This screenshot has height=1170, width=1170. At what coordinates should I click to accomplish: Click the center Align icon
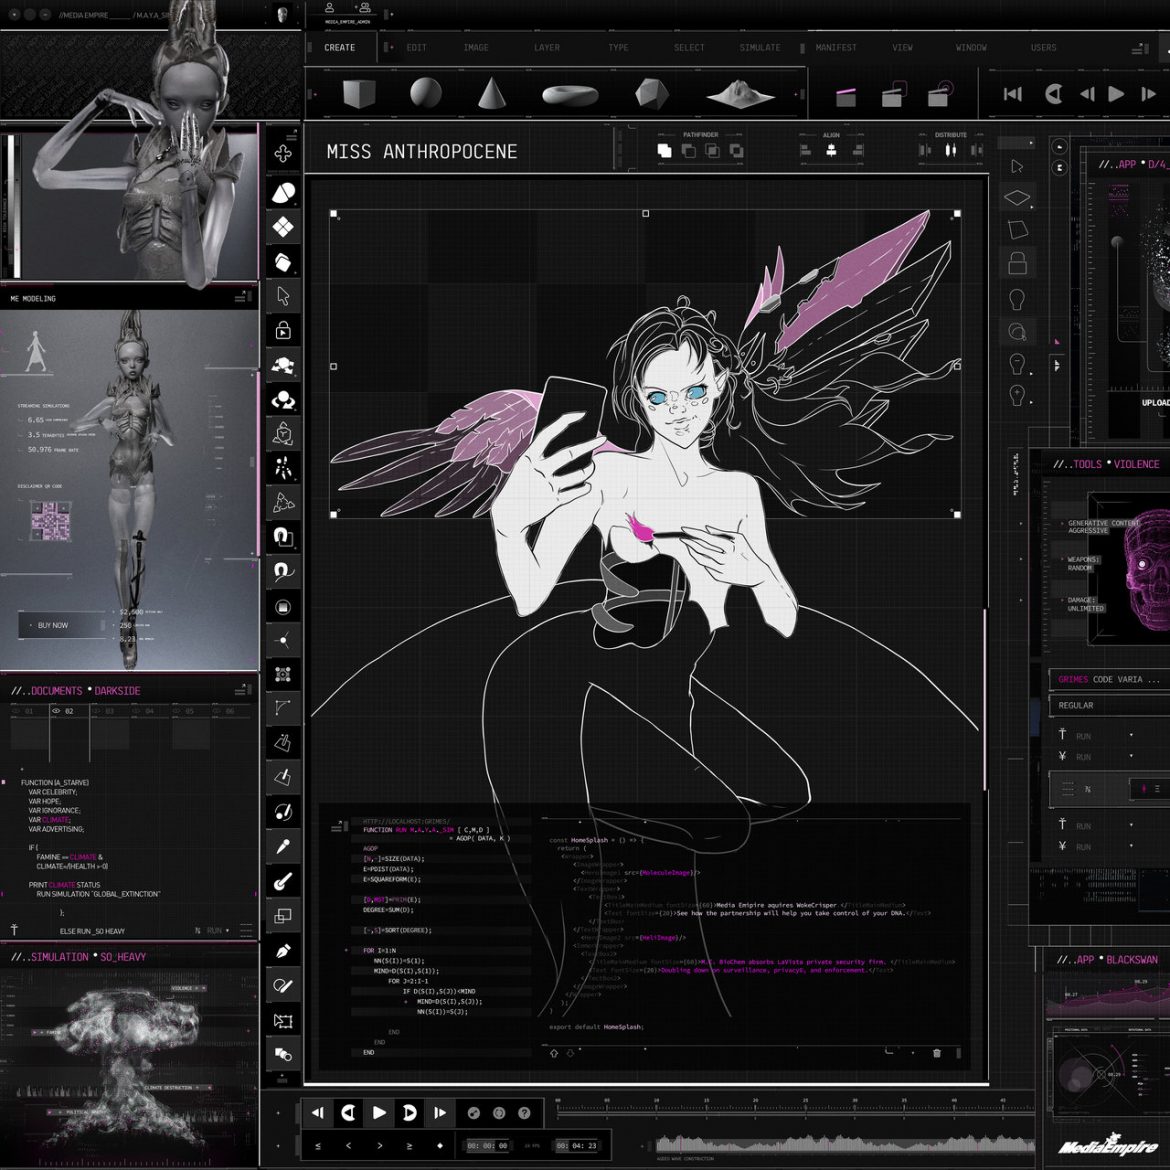[x=831, y=150]
